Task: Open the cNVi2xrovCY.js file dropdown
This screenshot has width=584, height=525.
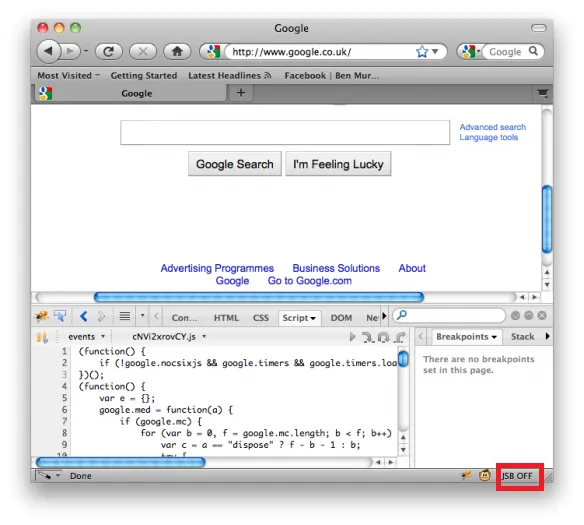Action: tap(169, 337)
